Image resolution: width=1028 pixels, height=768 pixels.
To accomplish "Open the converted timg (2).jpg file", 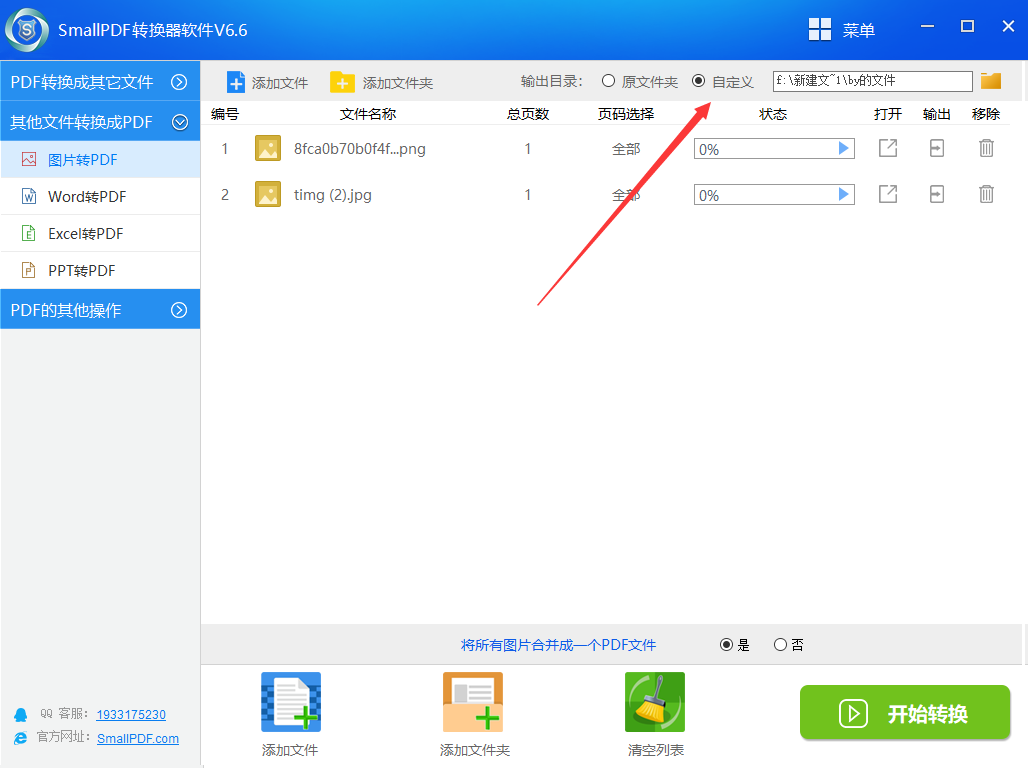I will point(888,194).
